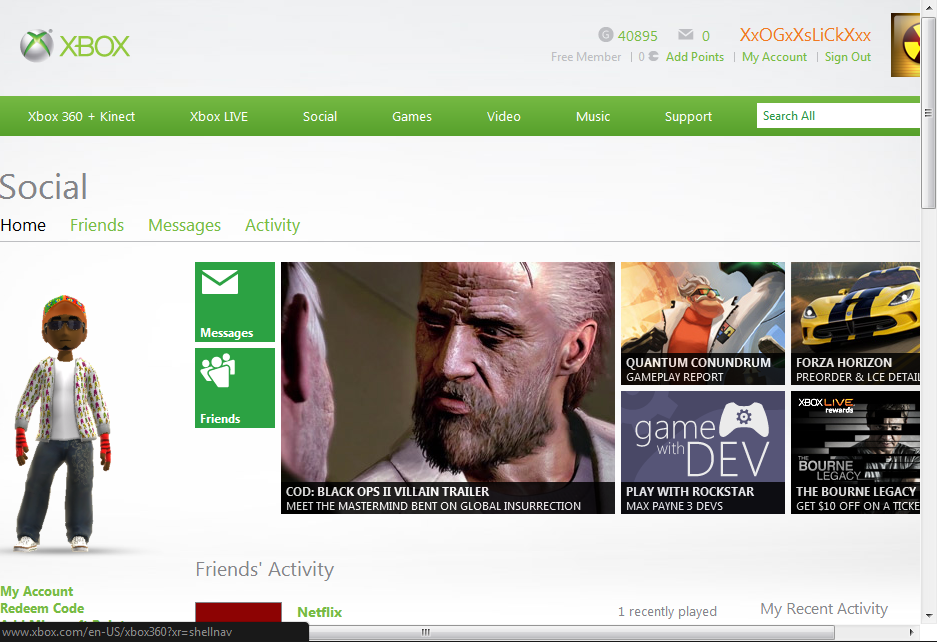Open the Xbox LIVE menu
Screen dimensions: 937x642
pos(219,117)
